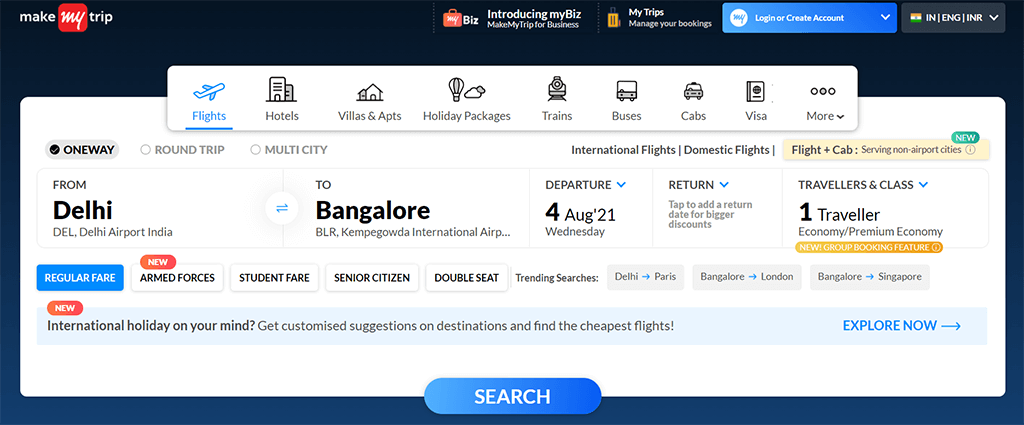Click the 'my' avatar icon in Login button

coord(739,18)
